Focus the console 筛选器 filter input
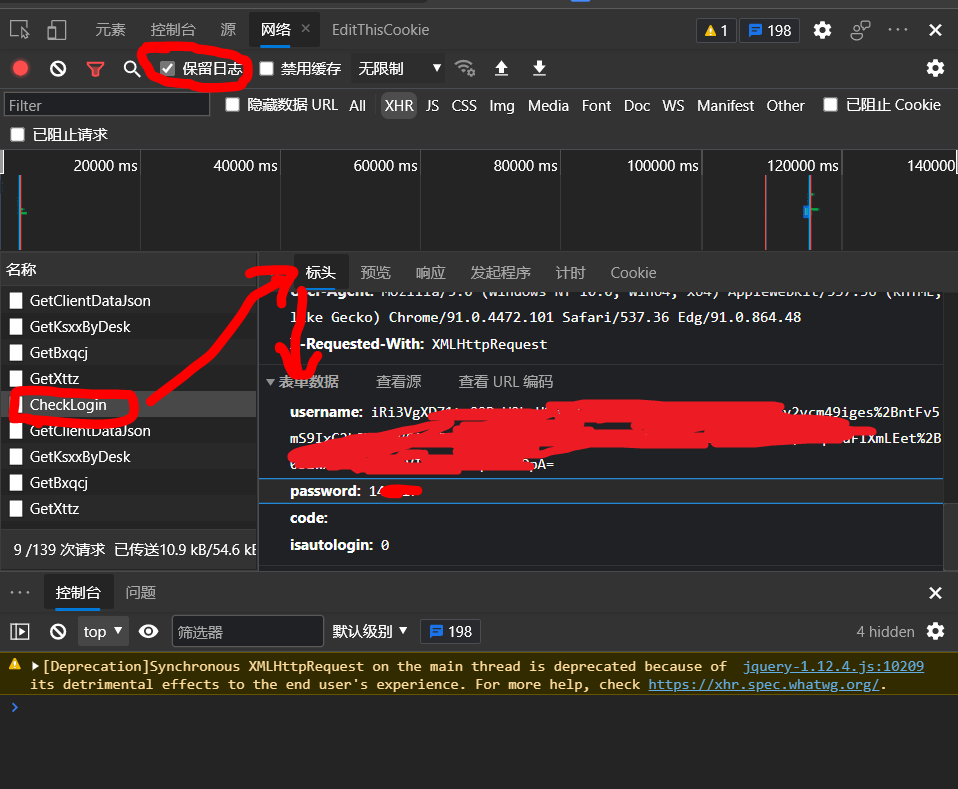This screenshot has width=958, height=789. (x=247, y=631)
